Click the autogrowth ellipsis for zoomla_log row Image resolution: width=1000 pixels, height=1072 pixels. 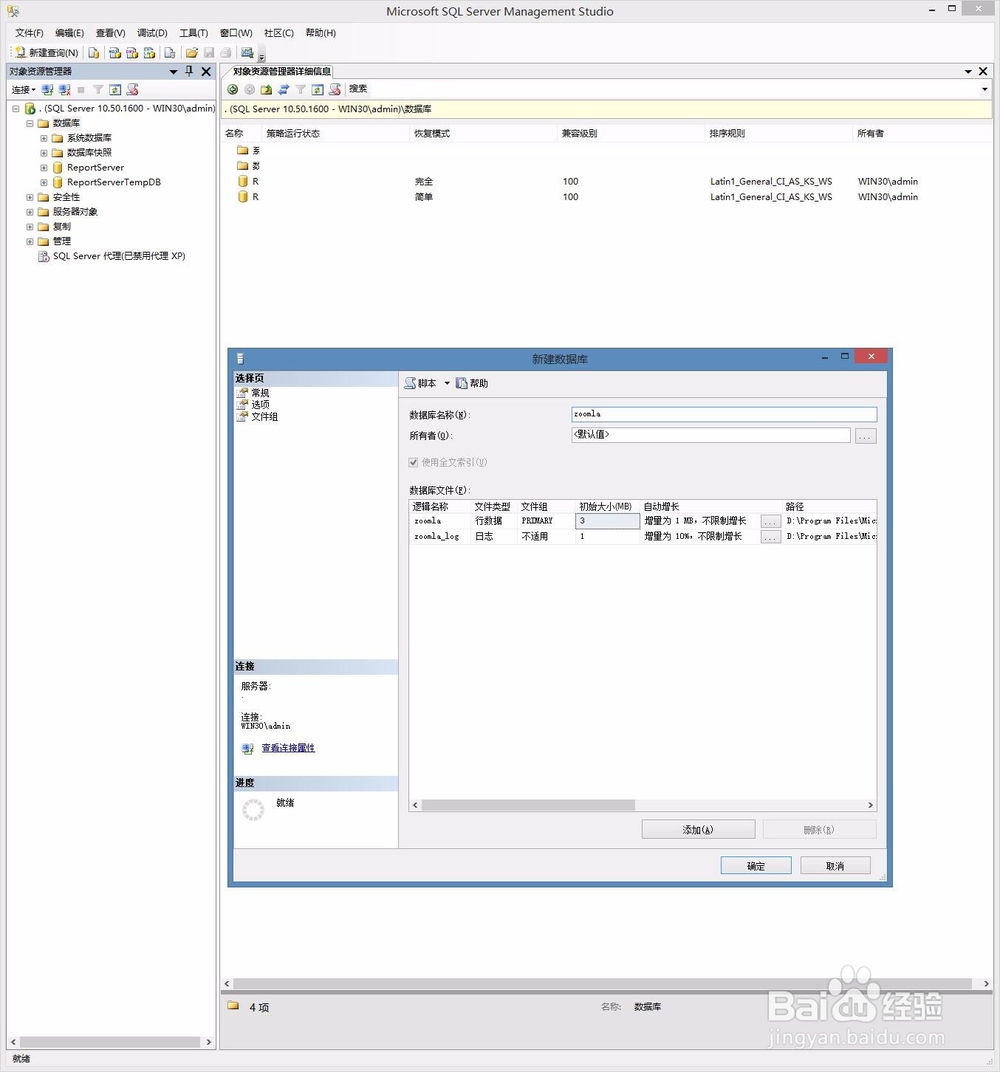tap(770, 537)
